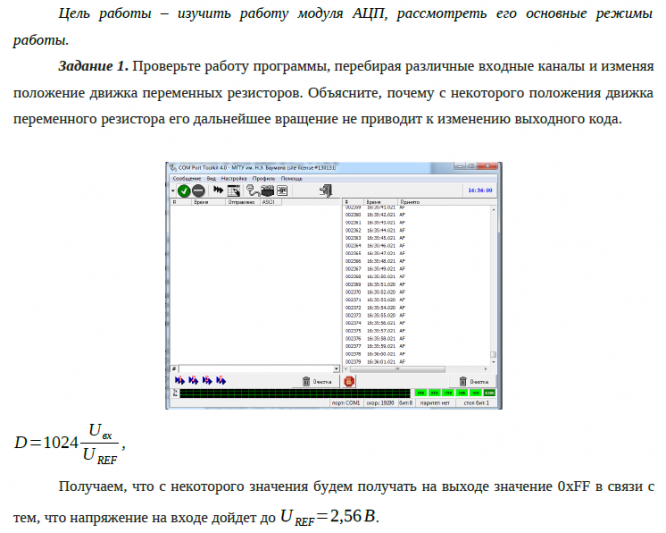Click the horizontal scrollbar left arrow
The image size is (666, 533).
point(346,369)
